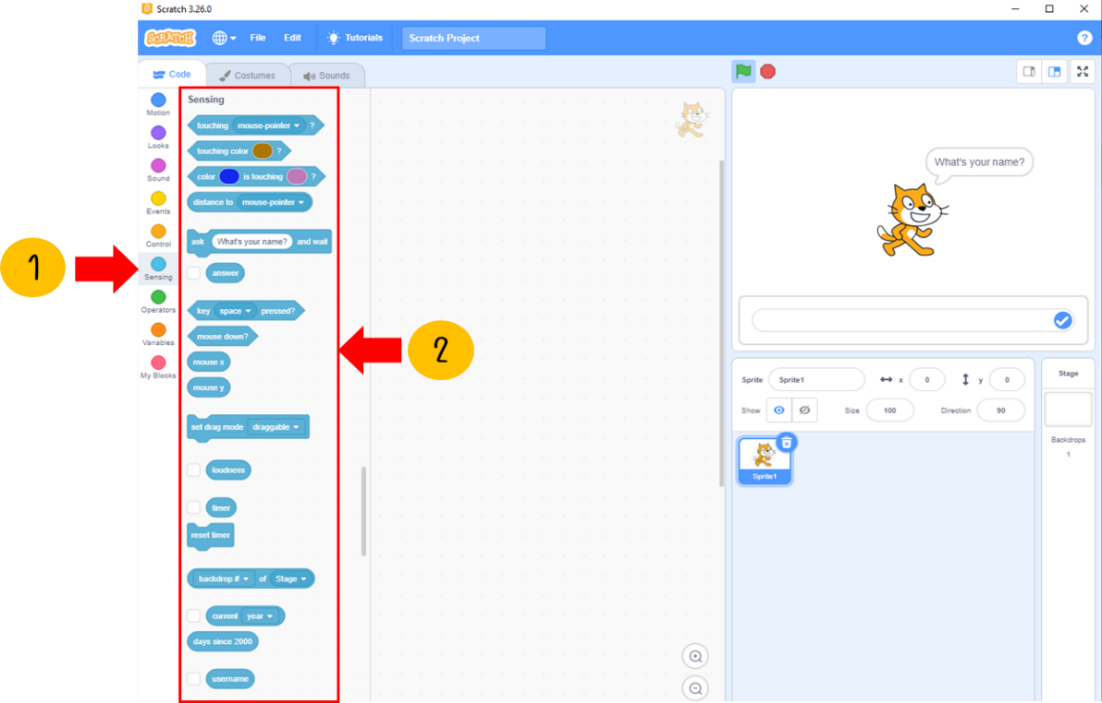Screen dimensions: 1102x703
Task: Switch to the Costumes tab
Action: (247, 75)
